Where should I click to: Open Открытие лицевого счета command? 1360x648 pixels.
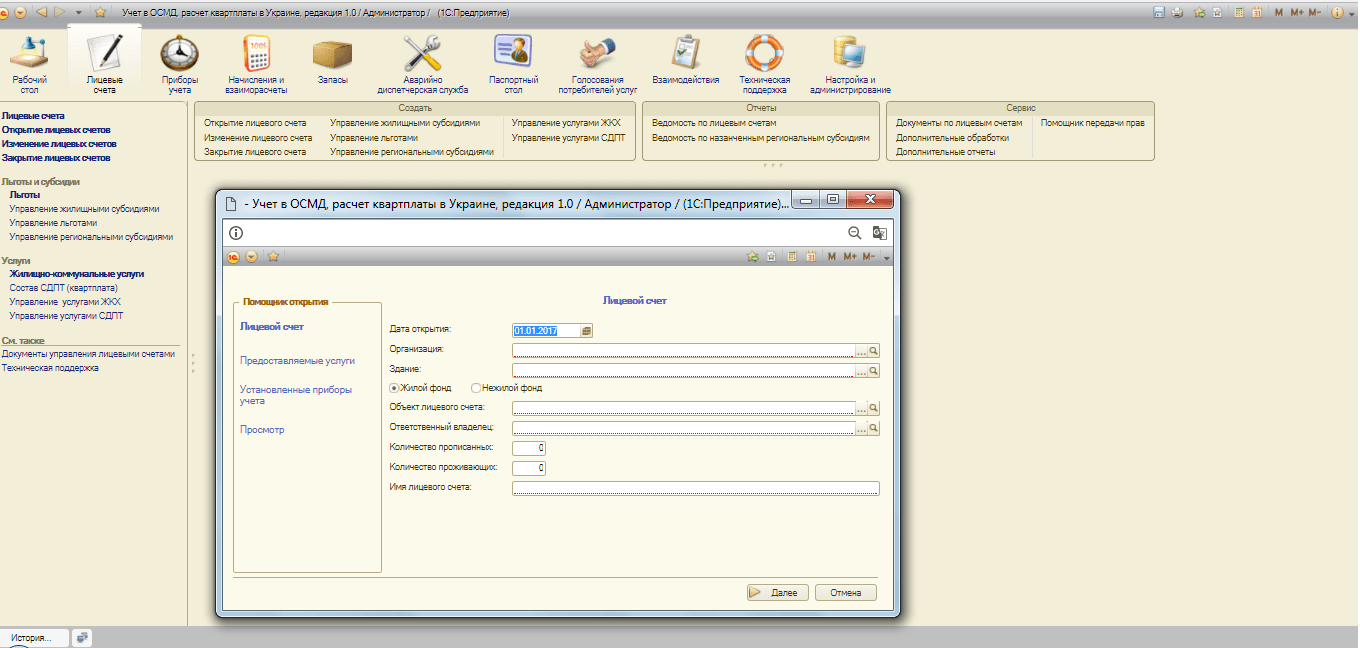pyautogui.click(x=255, y=123)
